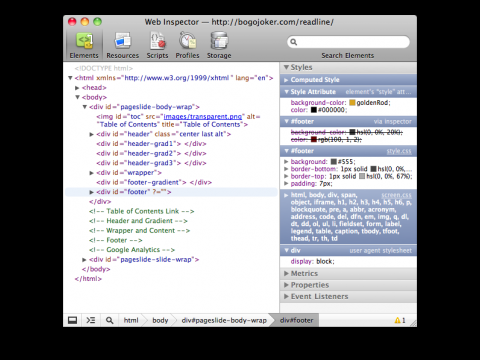The image size is (480, 360).
Task: Open the images/transparent.png link
Action: (203, 117)
